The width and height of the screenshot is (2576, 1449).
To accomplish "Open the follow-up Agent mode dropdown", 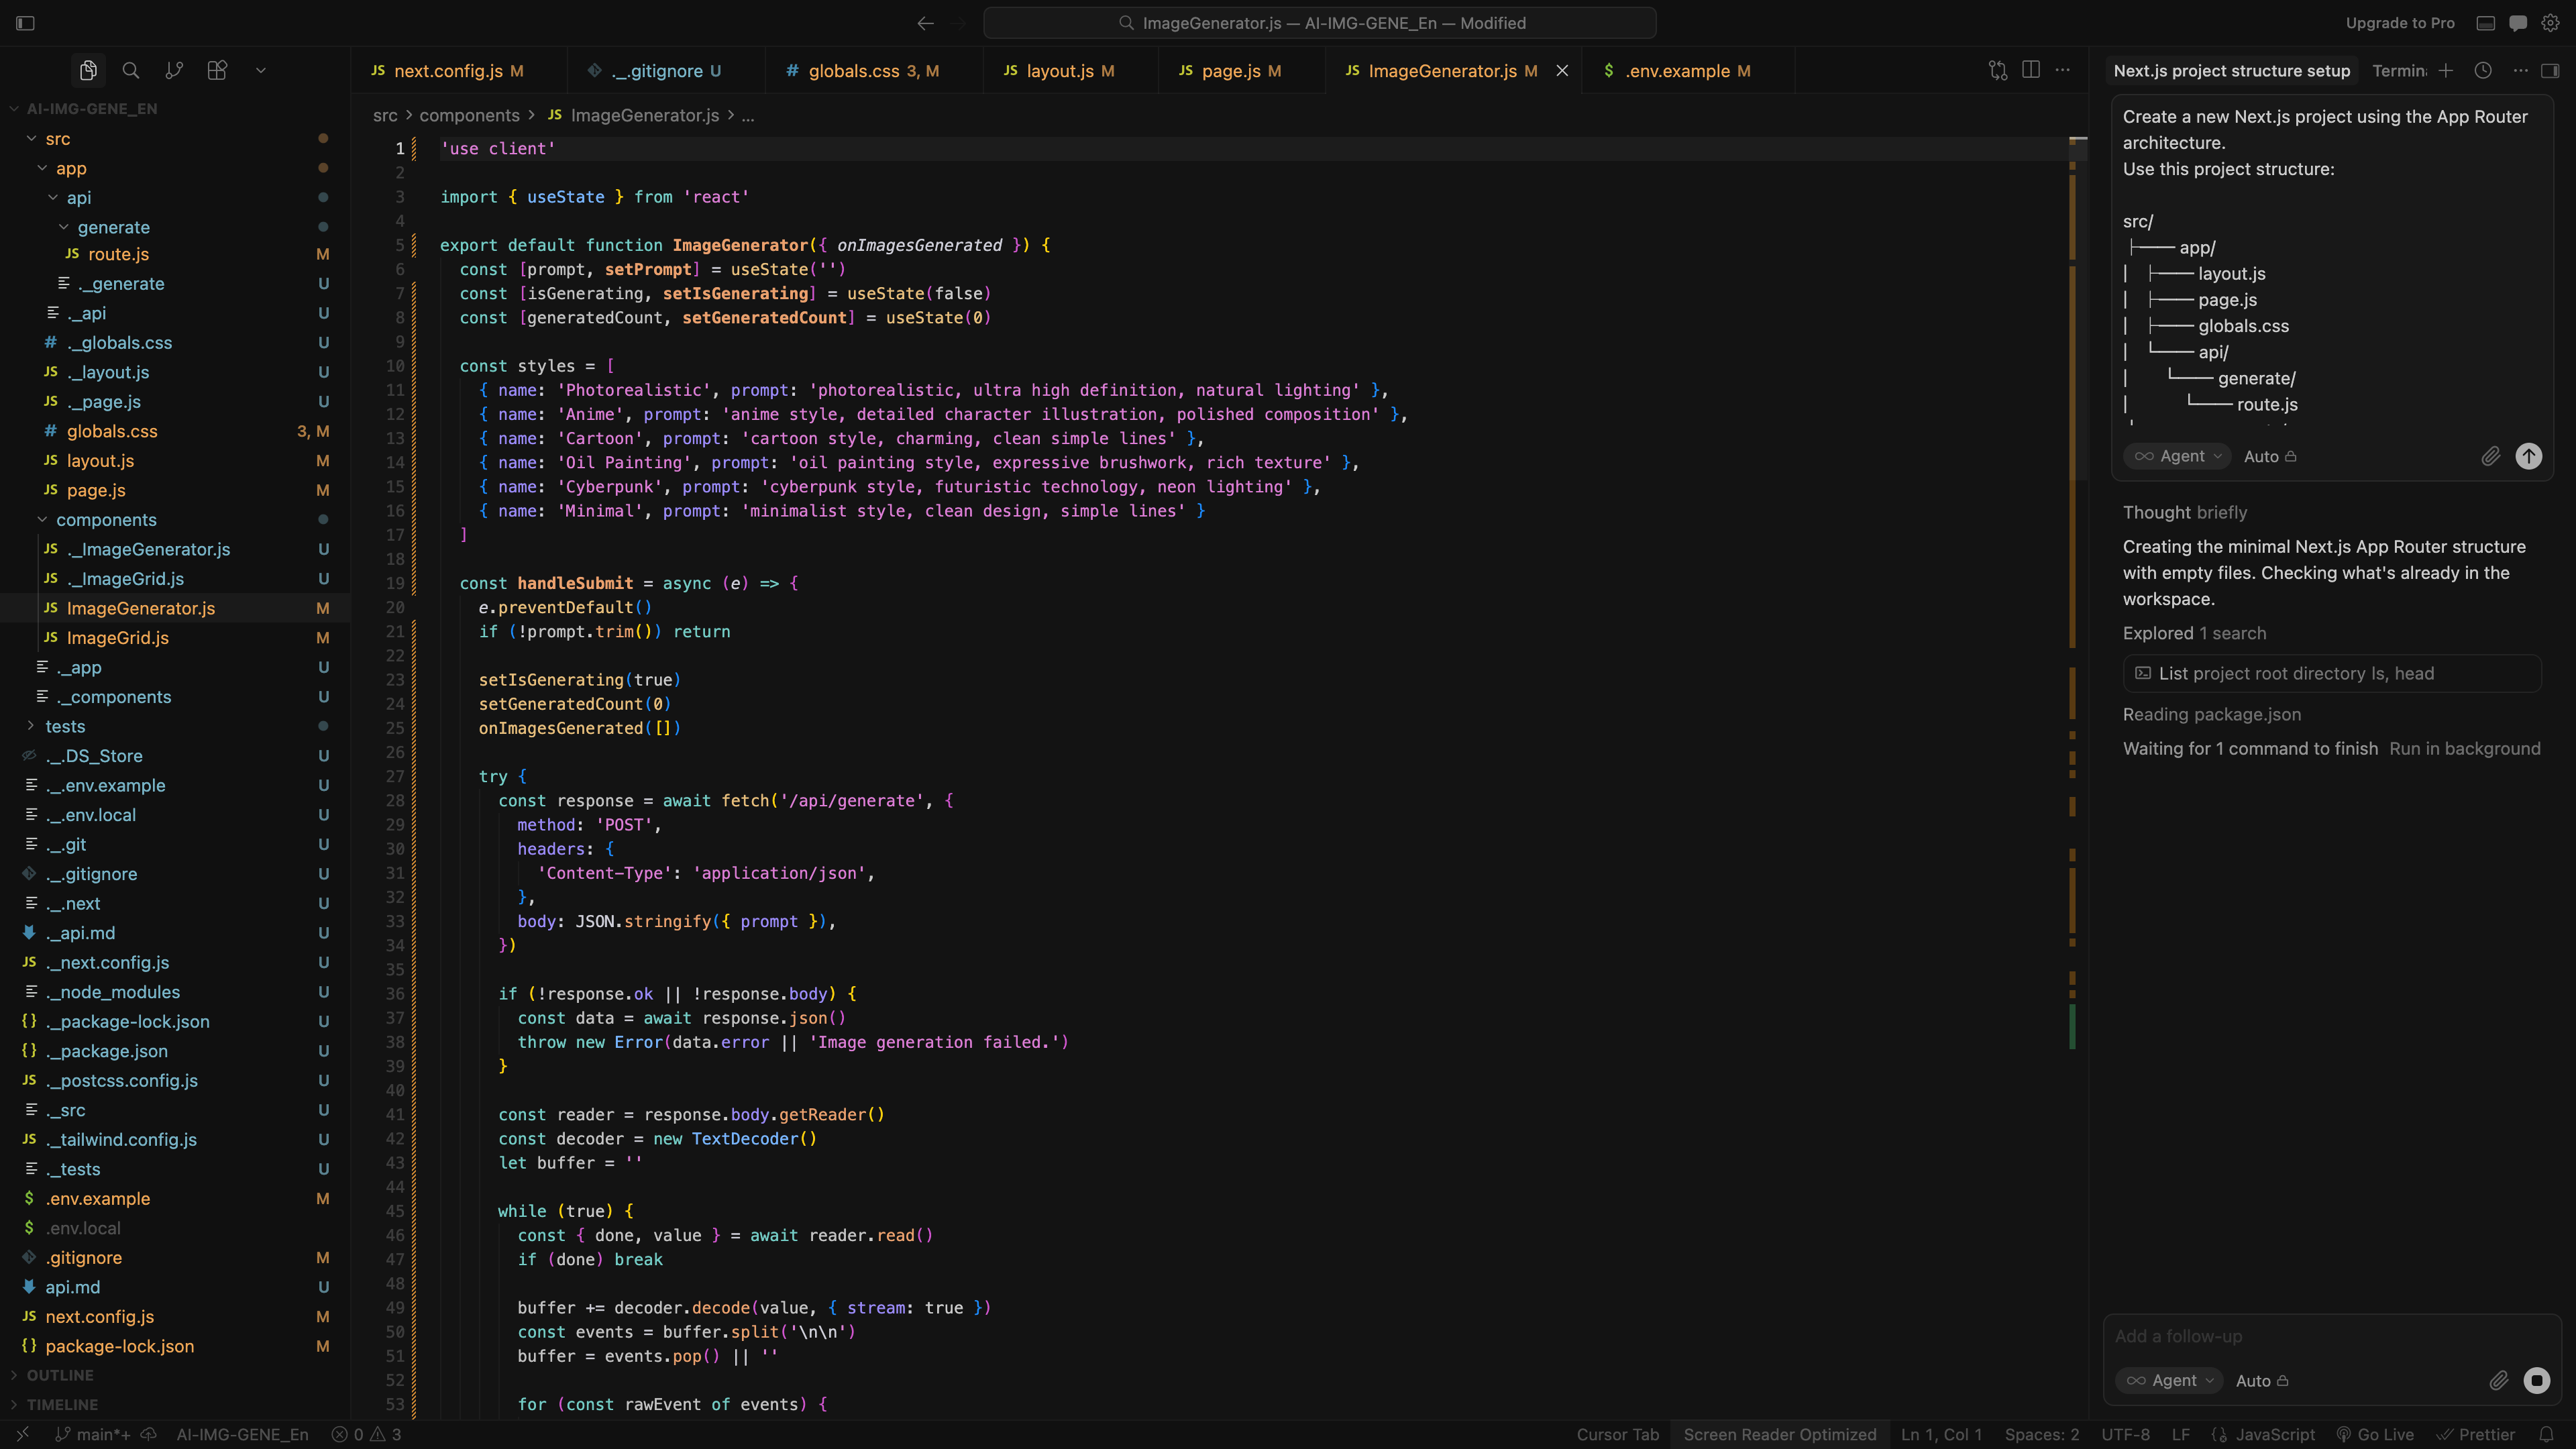I will pyautogui.click(x=2169, y=1381).
